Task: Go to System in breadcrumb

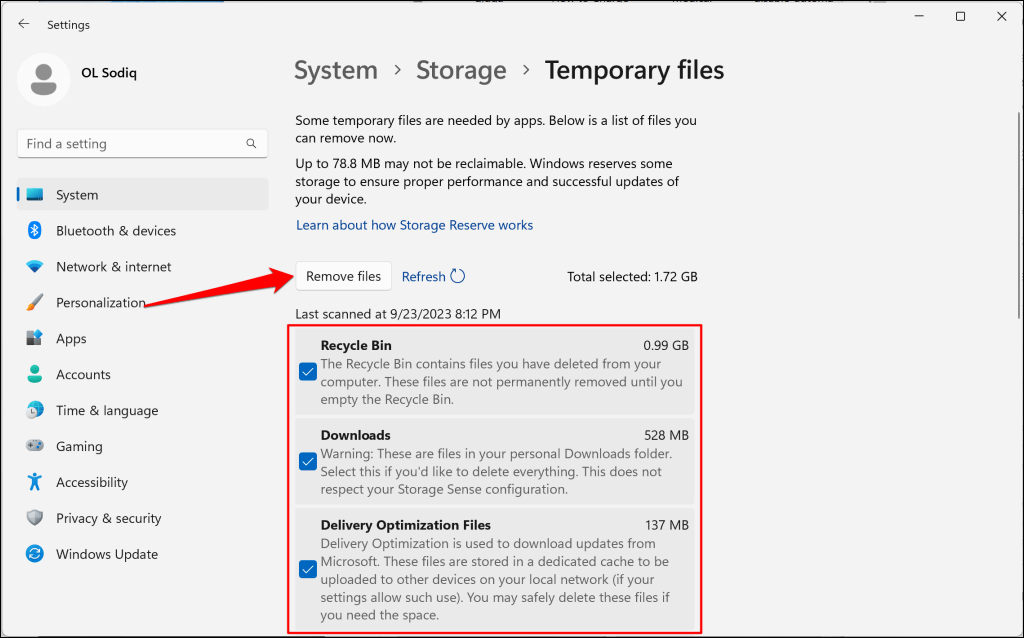Action: (336, 71)
